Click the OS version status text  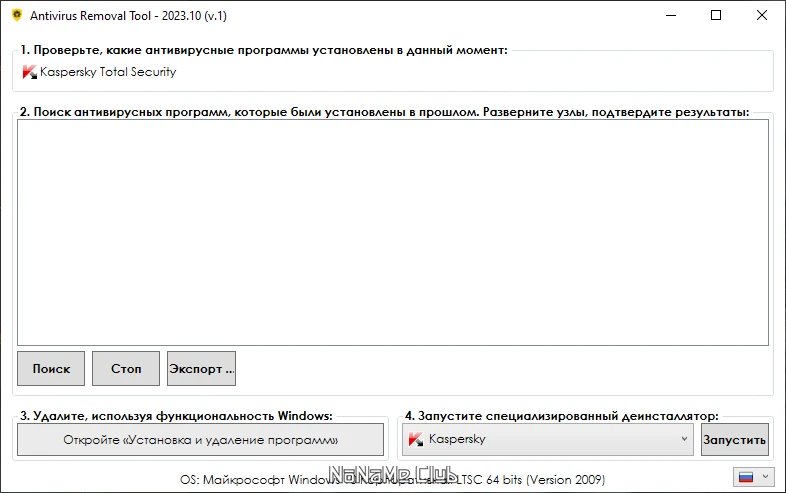click(392, 479)
